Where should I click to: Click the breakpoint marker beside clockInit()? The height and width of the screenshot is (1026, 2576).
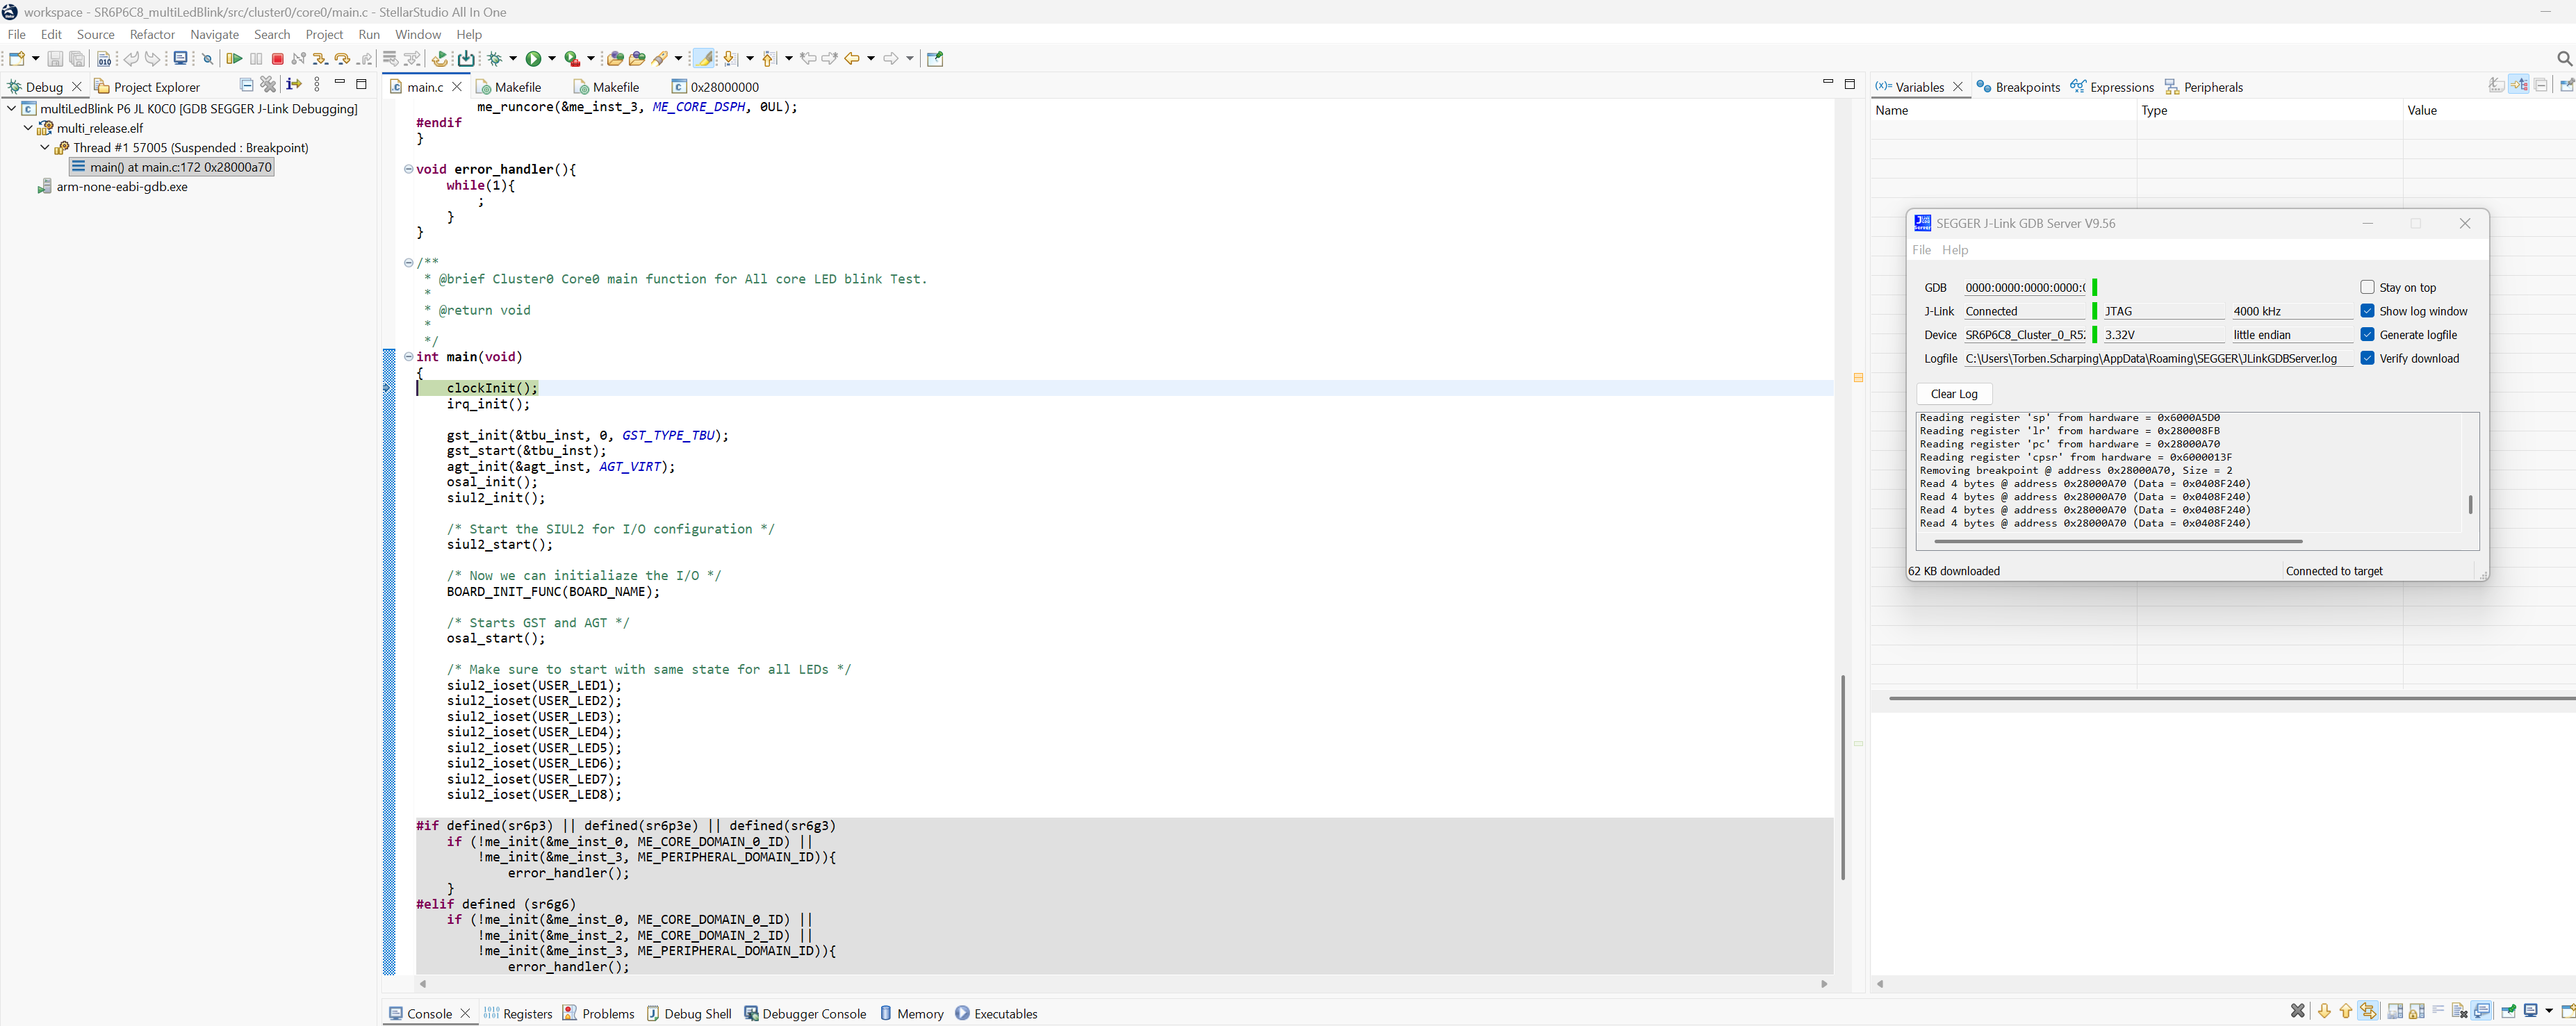388,388
